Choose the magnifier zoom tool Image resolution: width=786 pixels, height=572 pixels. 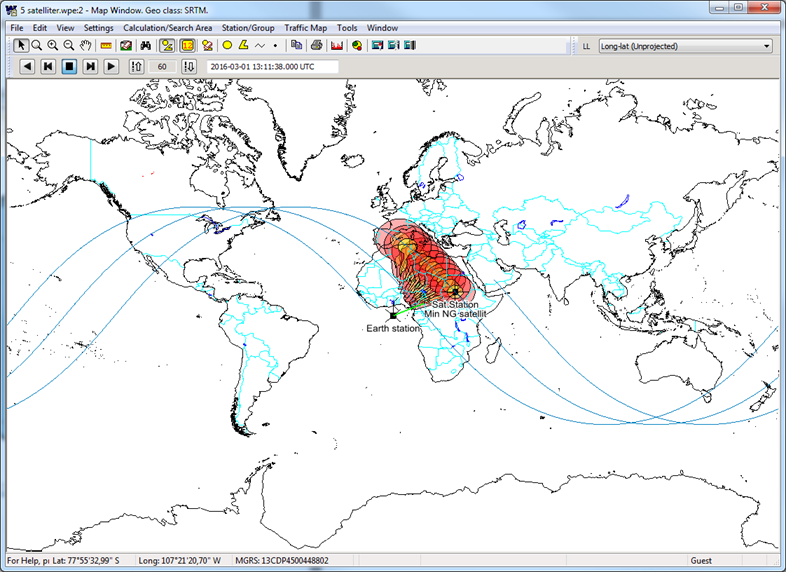[37, 46]
